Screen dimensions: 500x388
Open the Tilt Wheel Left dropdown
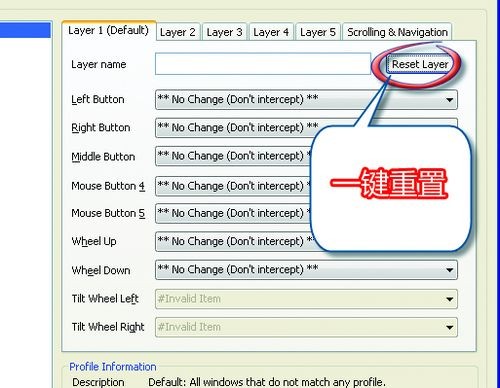pos(306,299)
